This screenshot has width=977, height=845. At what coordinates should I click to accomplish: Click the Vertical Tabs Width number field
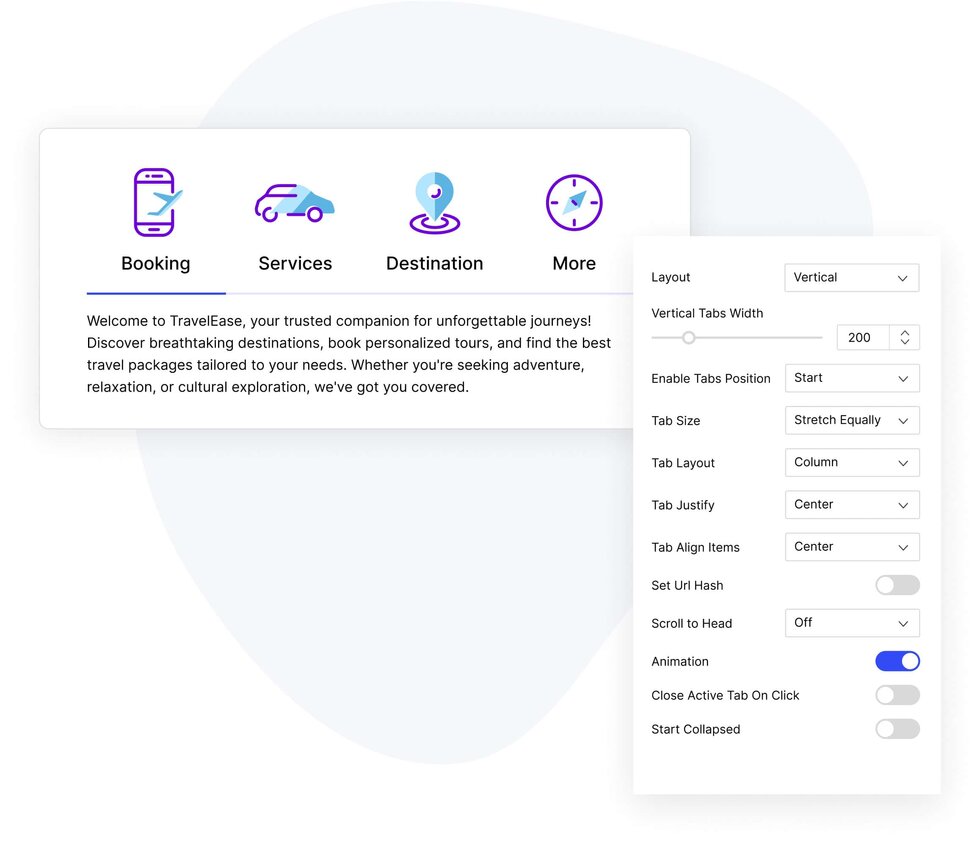861,338
